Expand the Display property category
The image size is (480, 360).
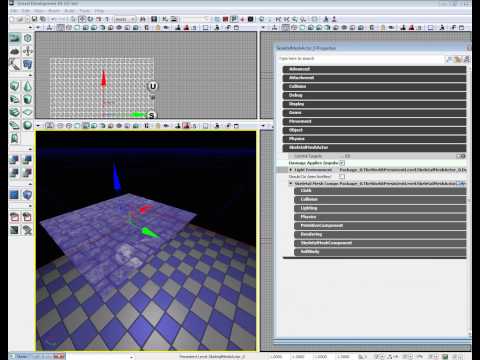(x=374, y=104)
